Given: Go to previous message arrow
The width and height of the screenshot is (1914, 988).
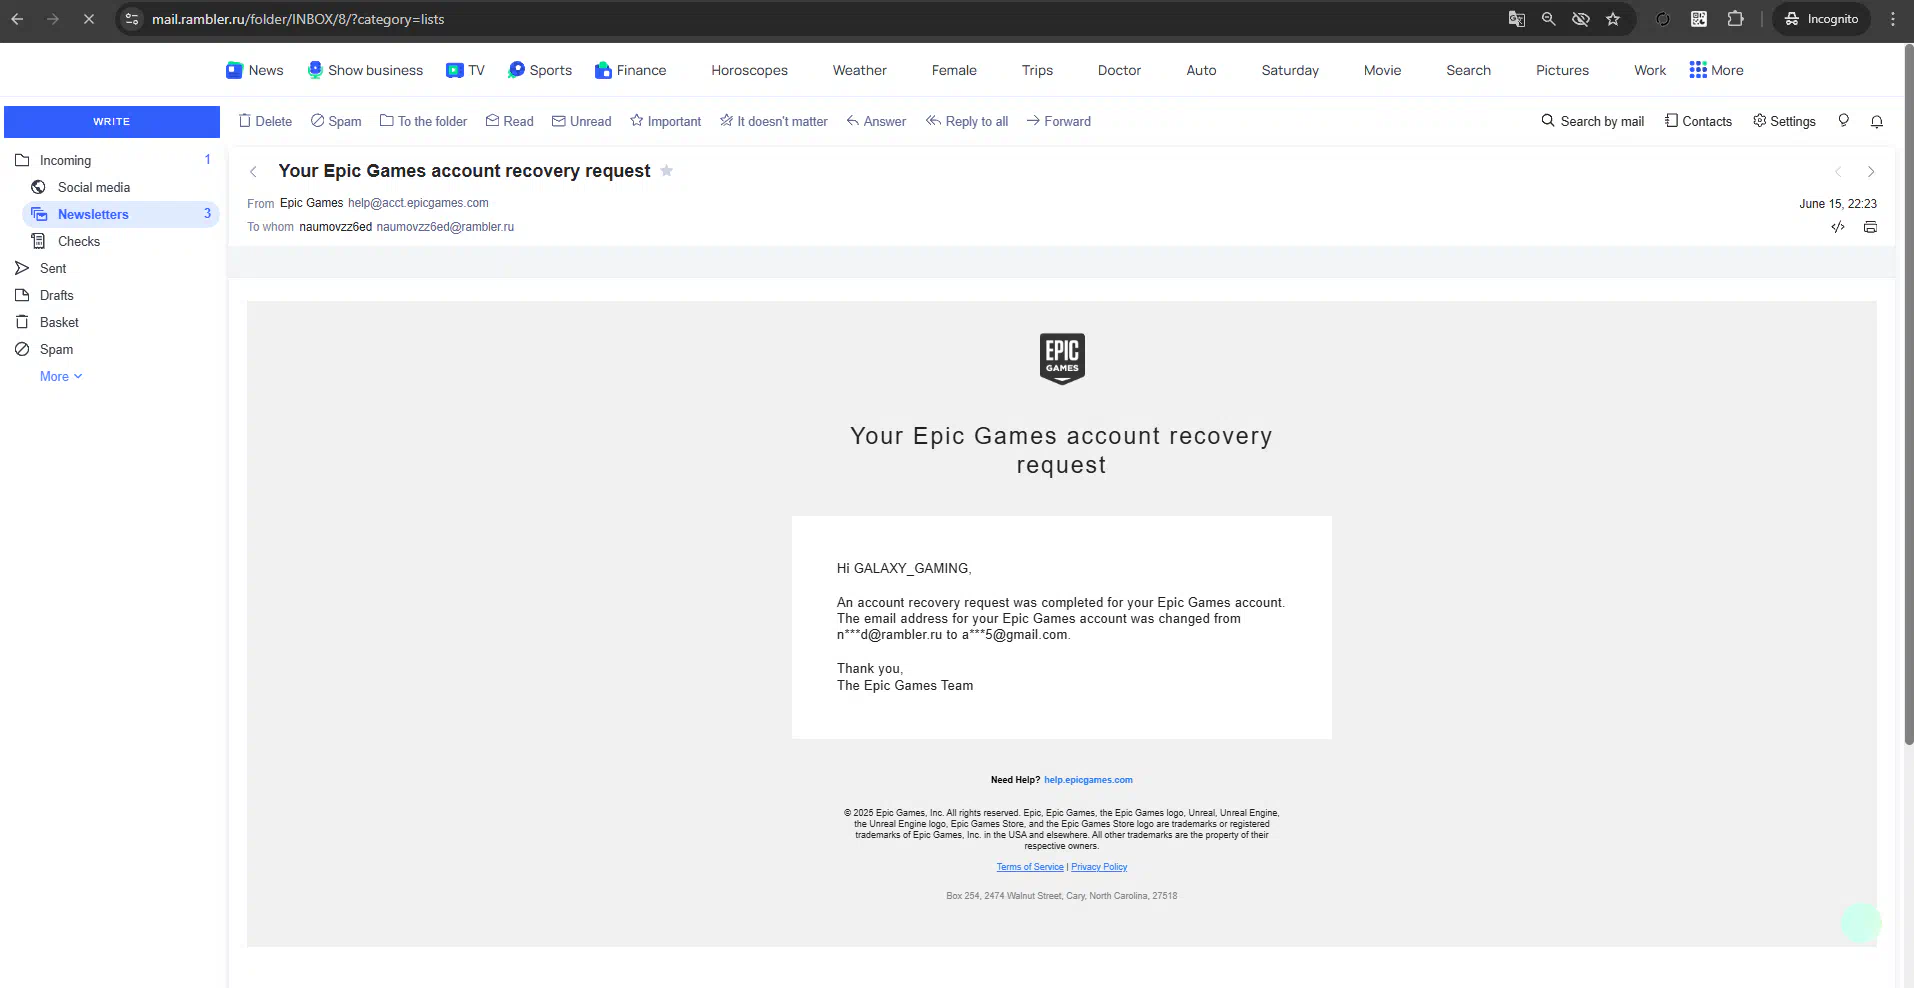Looking at the screenshot, I should pos(1838,172).
